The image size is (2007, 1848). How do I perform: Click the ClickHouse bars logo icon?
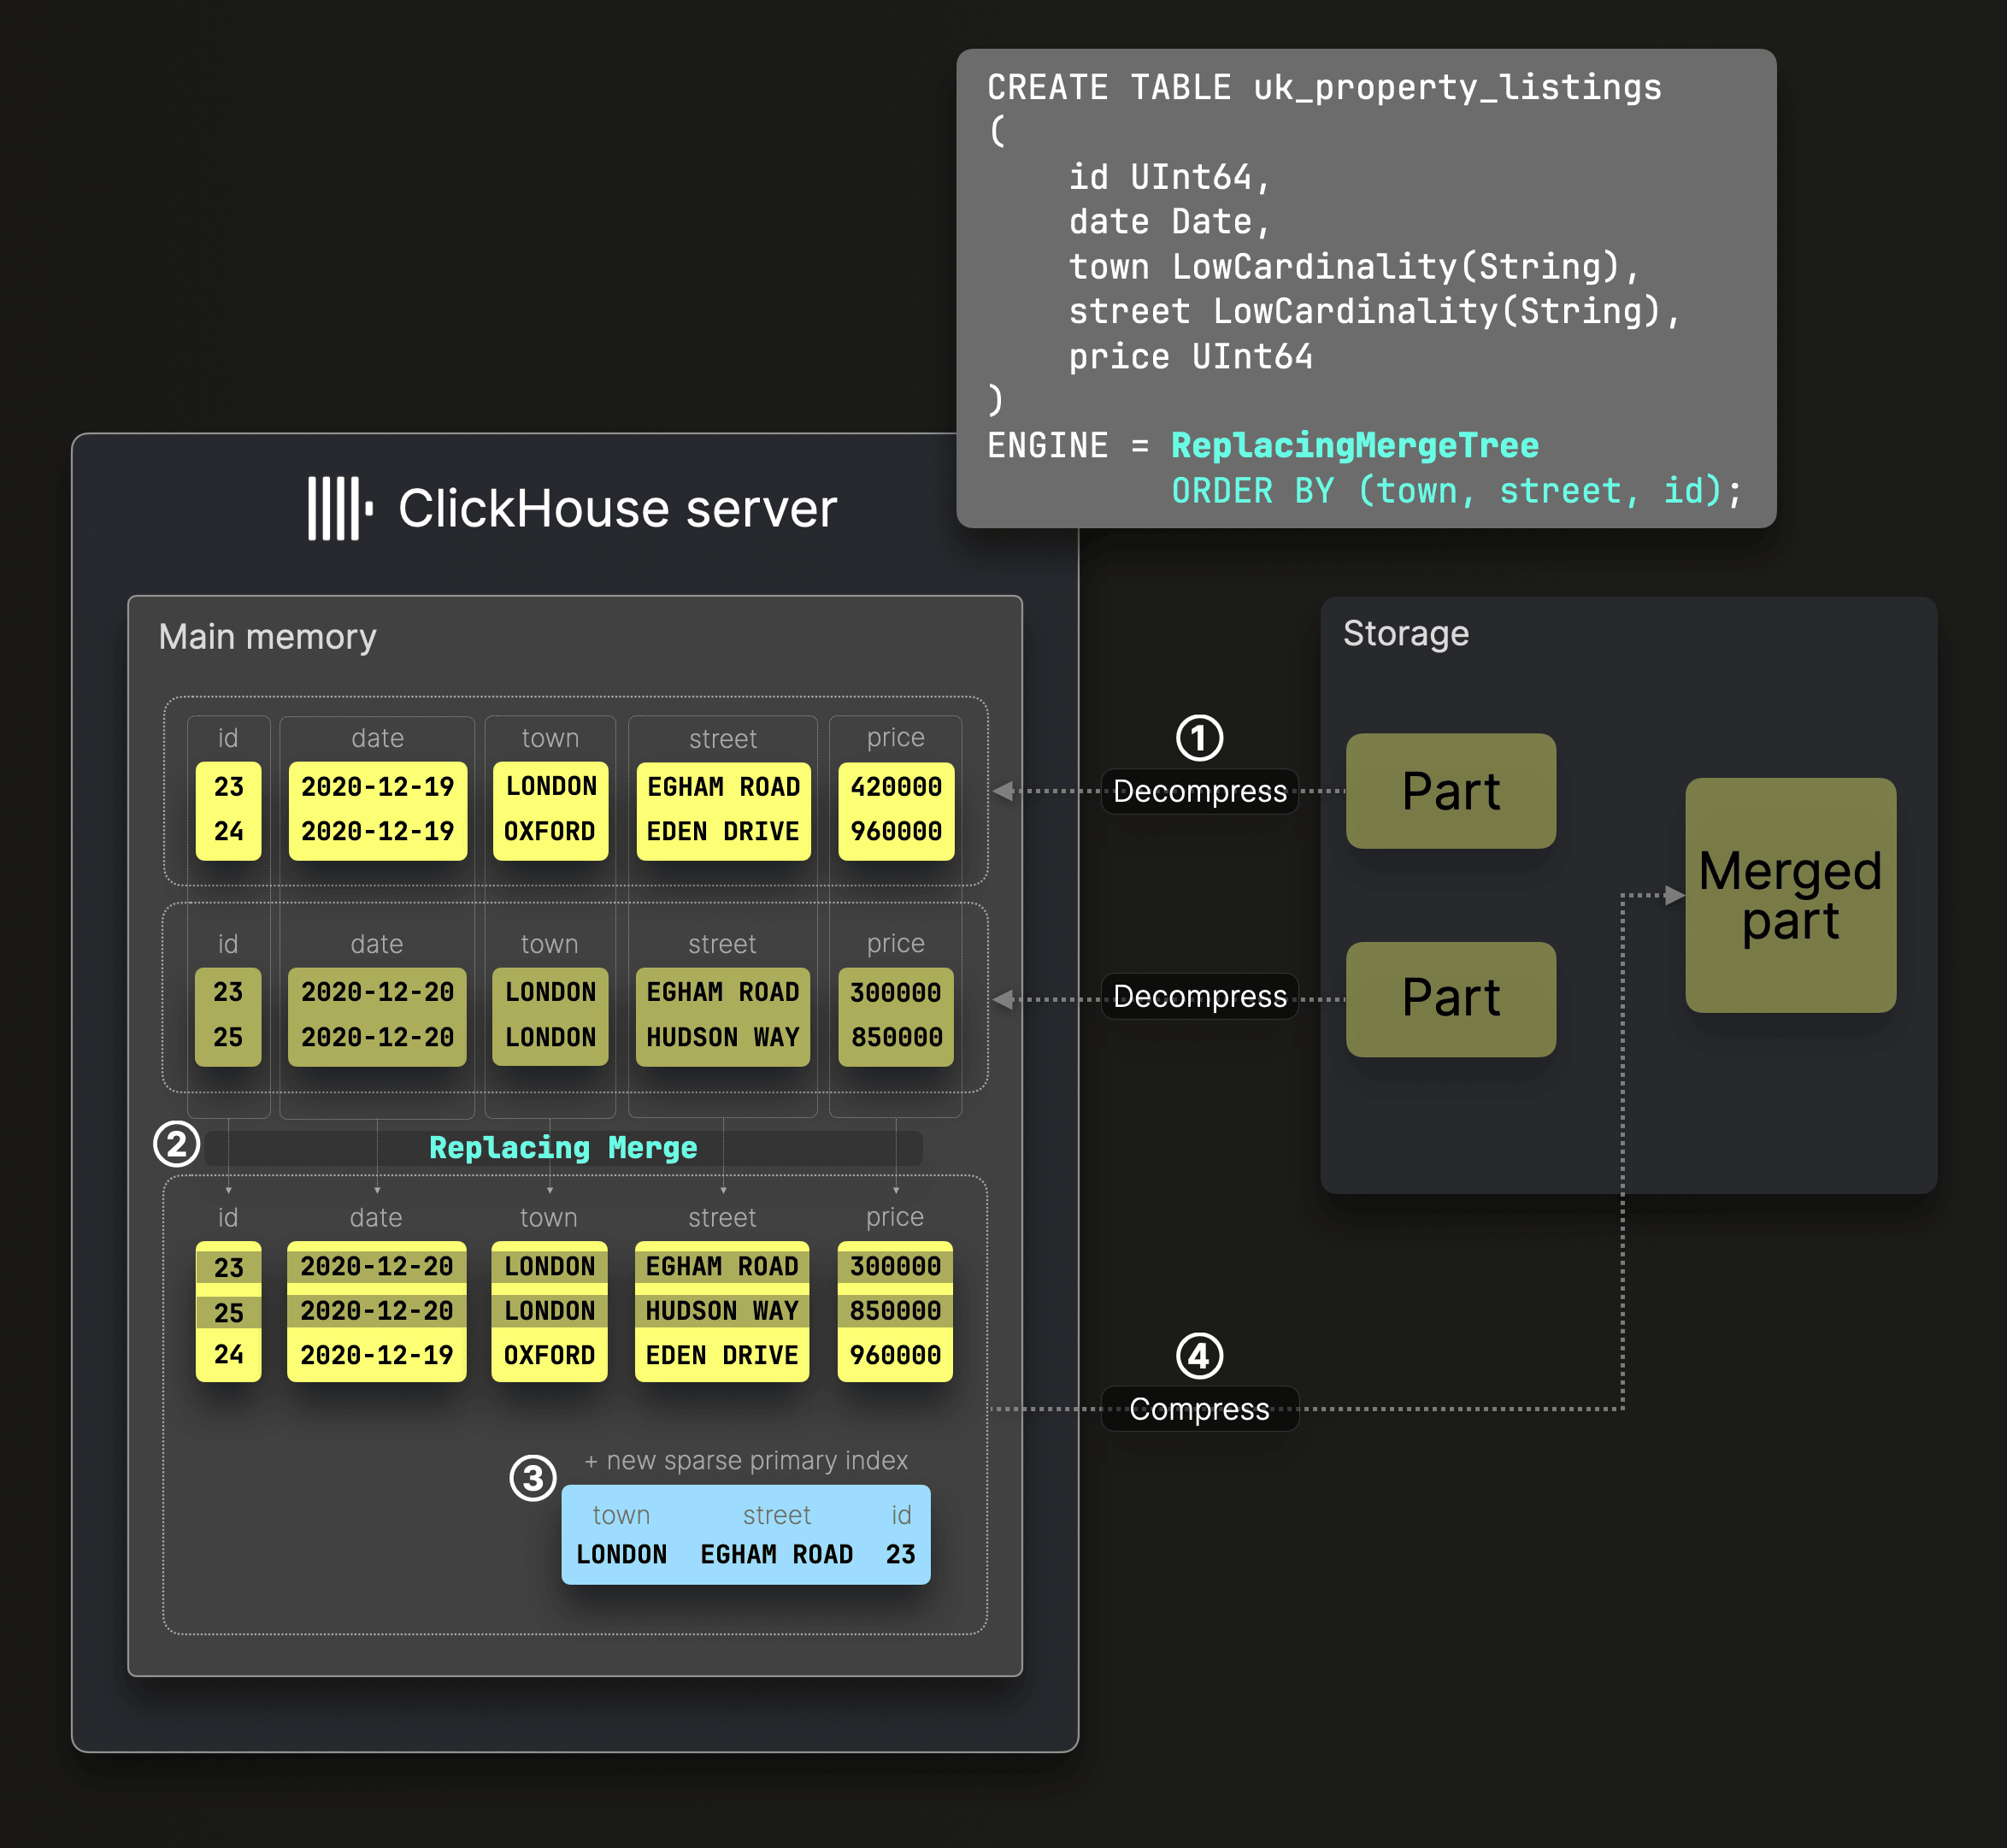point(340,508)
